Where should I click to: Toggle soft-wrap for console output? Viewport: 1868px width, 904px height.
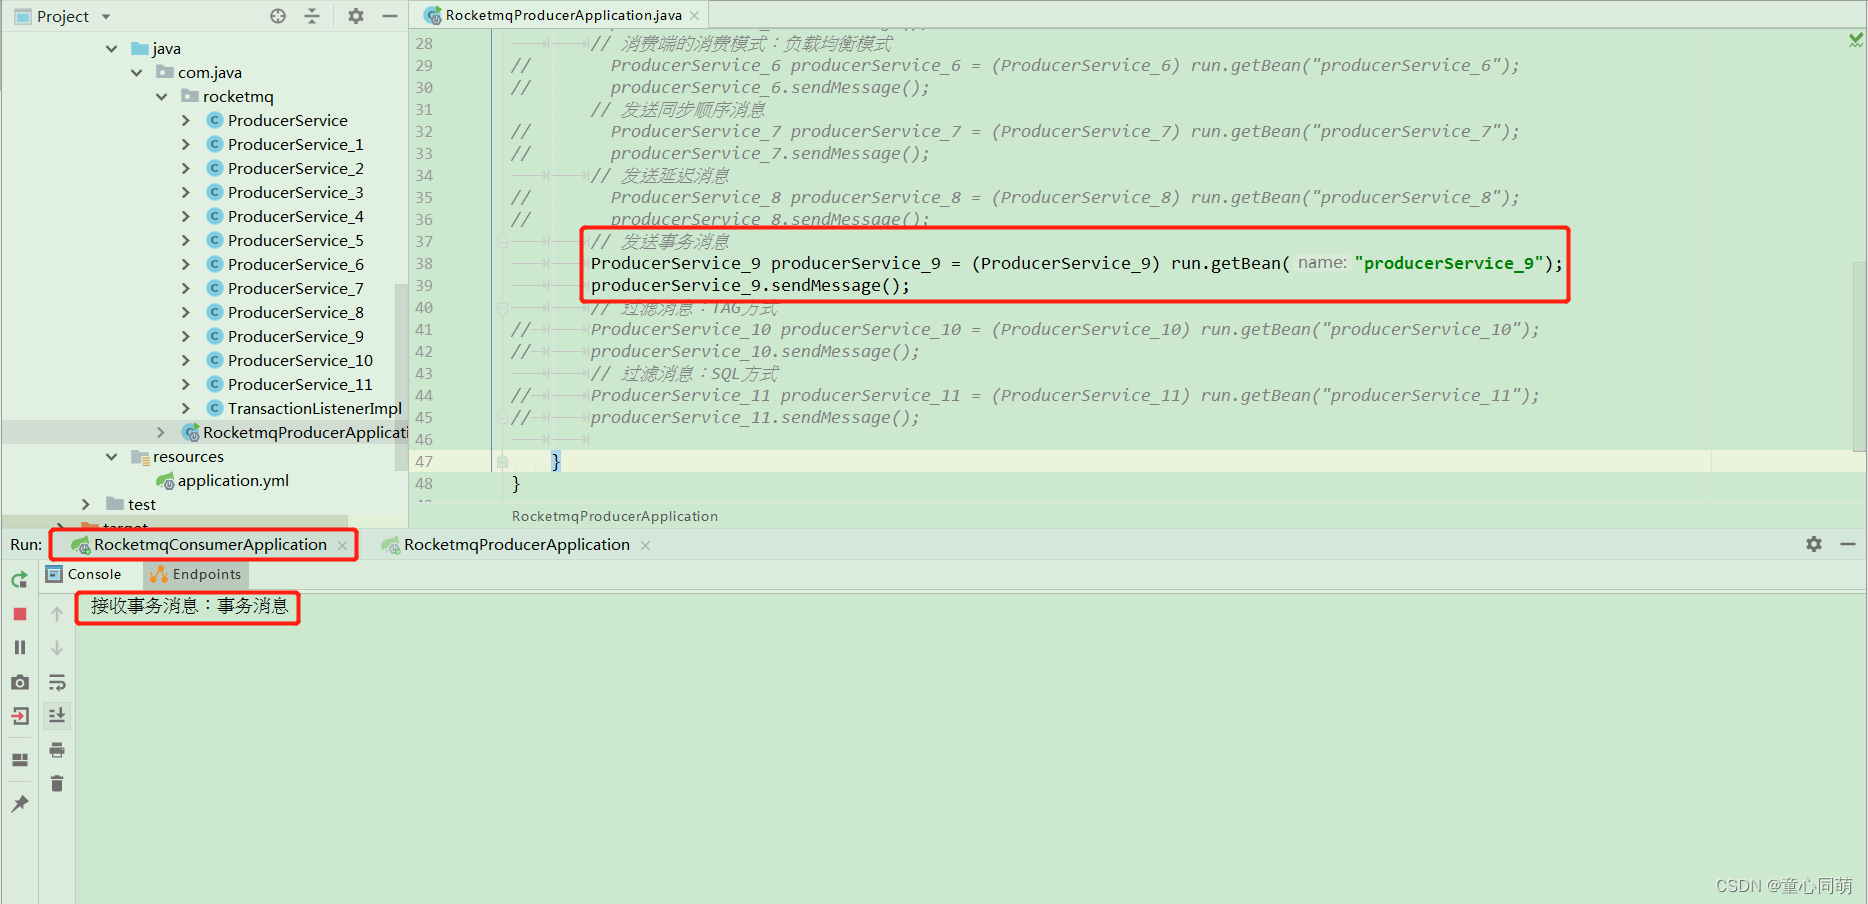coord(57,682)
